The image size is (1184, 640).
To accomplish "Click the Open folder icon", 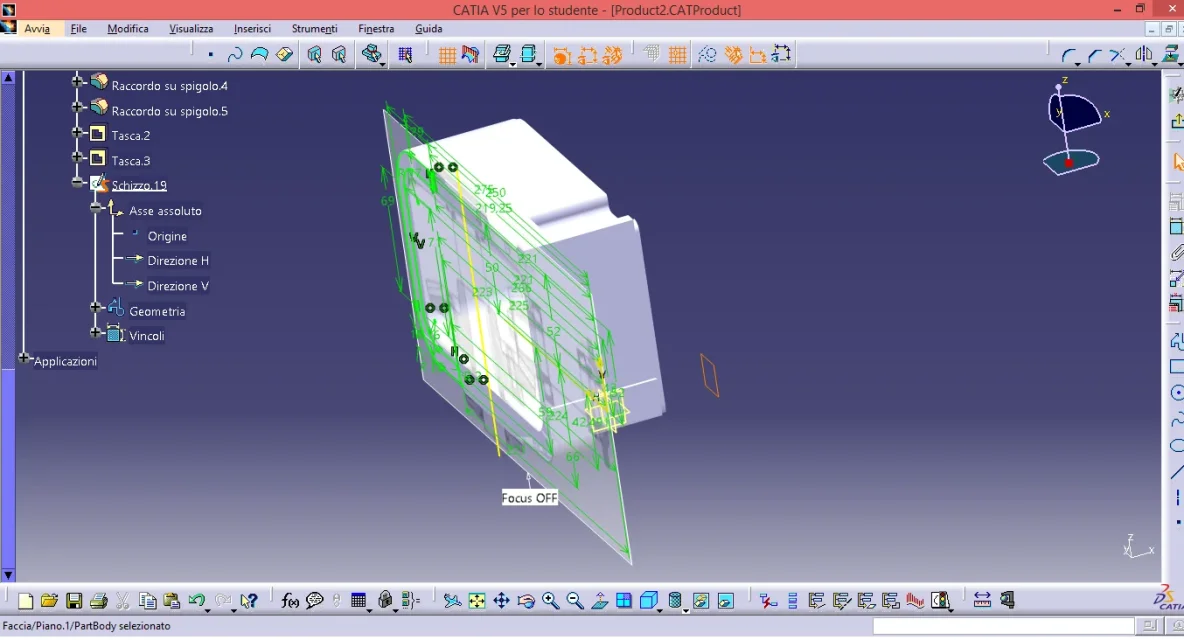I will click(x=49, y=601).
